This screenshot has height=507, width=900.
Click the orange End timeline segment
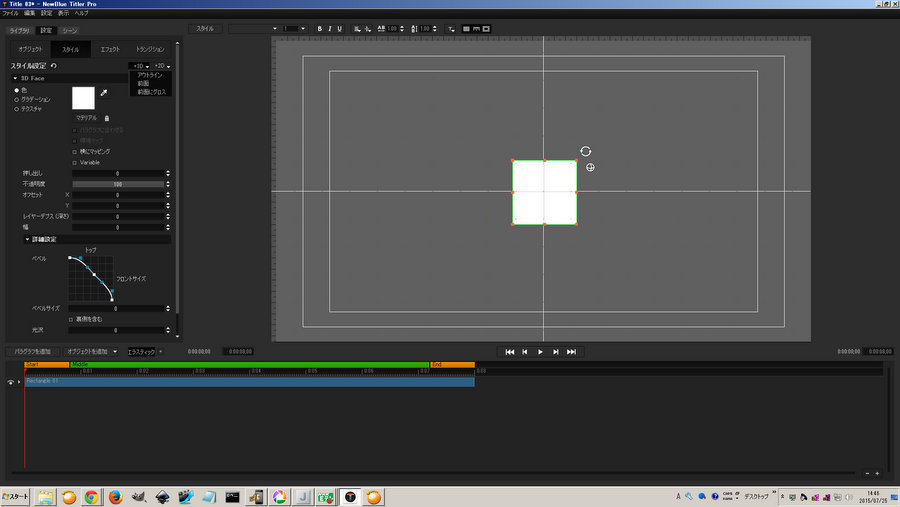tap(452, 365)
